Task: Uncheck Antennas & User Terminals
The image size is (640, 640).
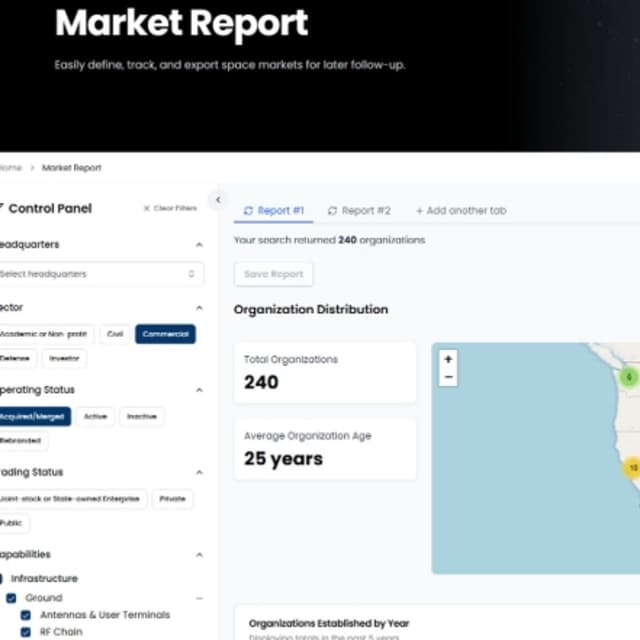Action: pos(26,615)
